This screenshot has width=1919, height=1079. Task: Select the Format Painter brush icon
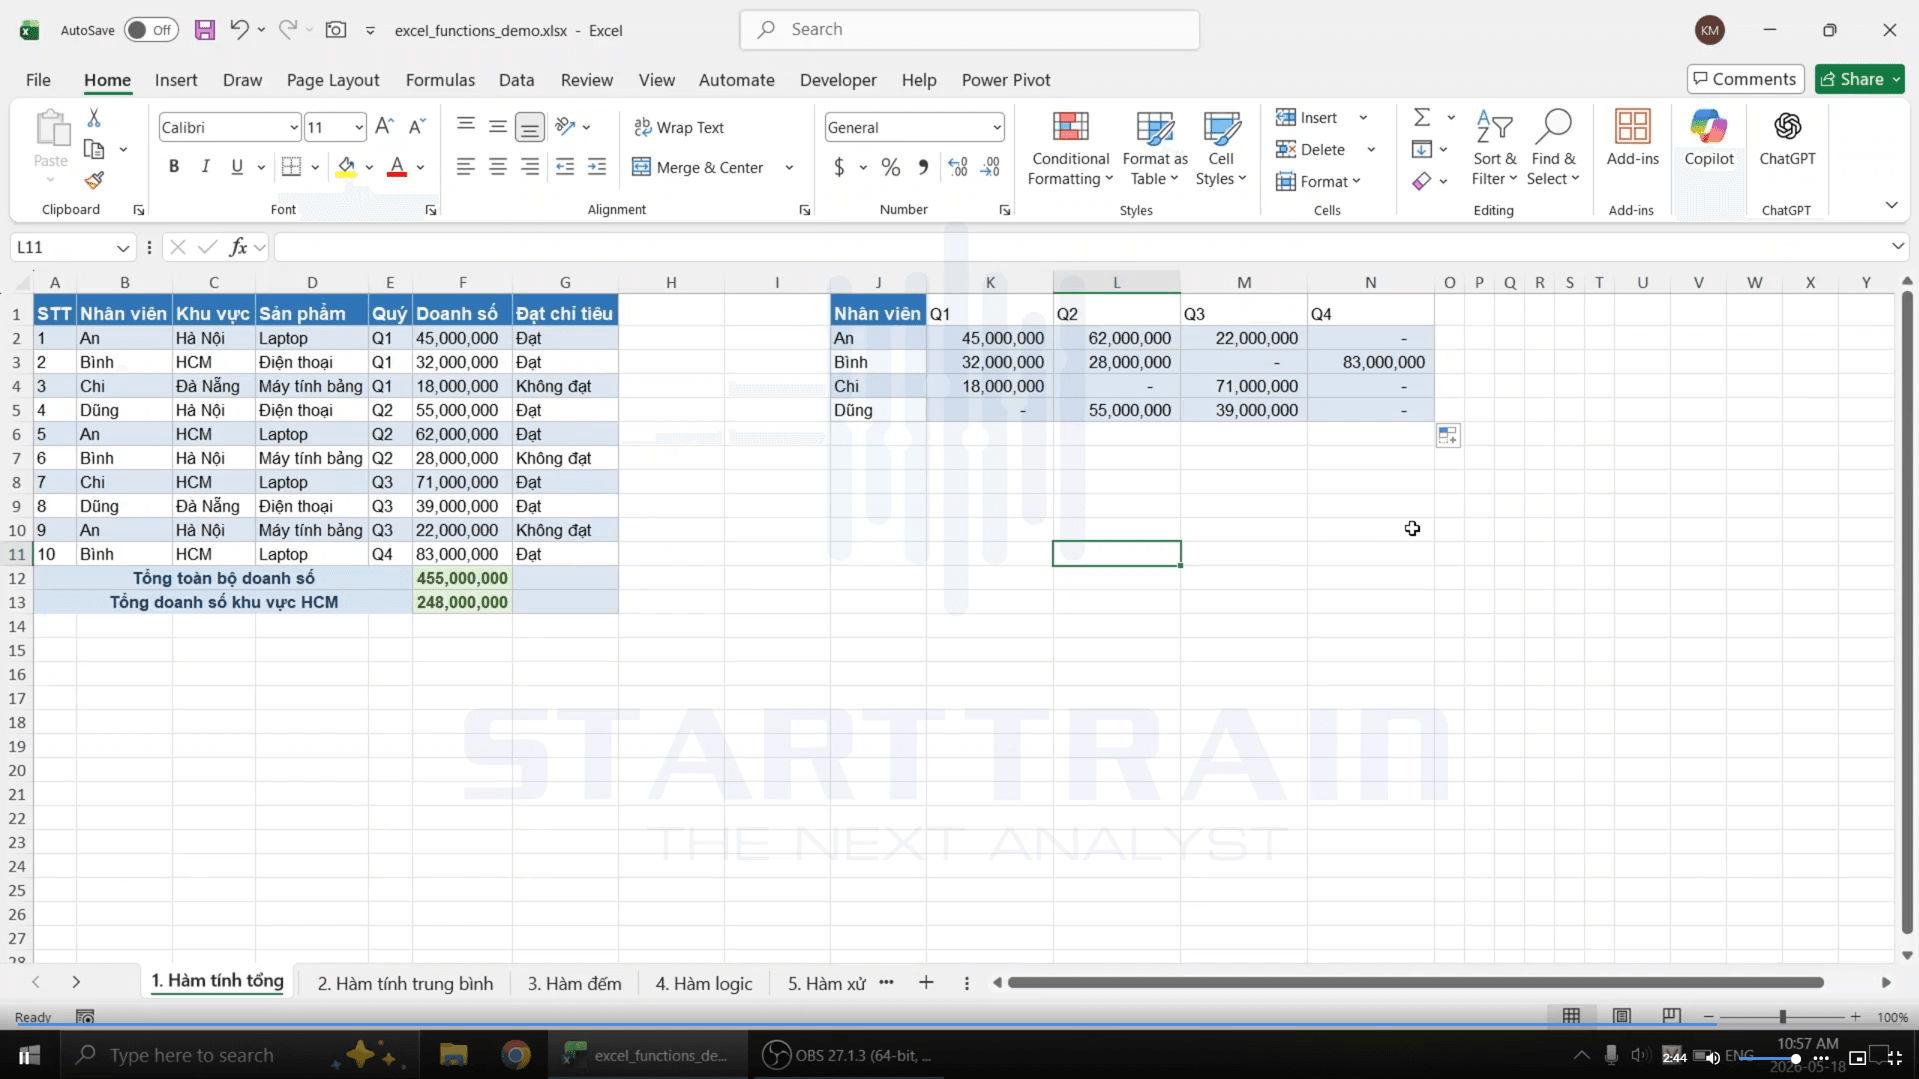[x=94, y=180]
